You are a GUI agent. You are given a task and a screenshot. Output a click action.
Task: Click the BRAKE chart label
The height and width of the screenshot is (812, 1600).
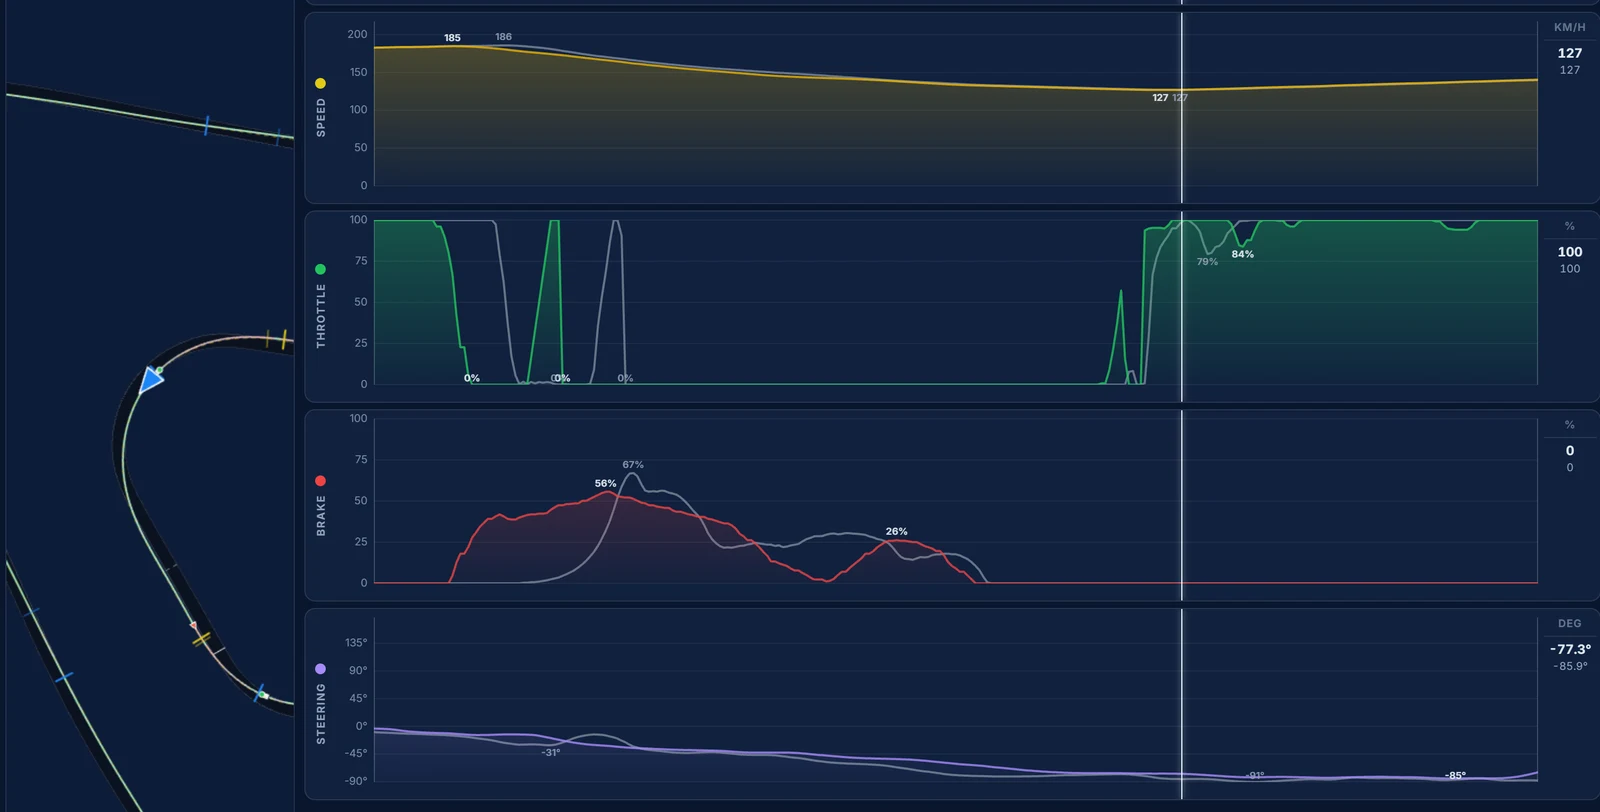click(x=321, y=515)
